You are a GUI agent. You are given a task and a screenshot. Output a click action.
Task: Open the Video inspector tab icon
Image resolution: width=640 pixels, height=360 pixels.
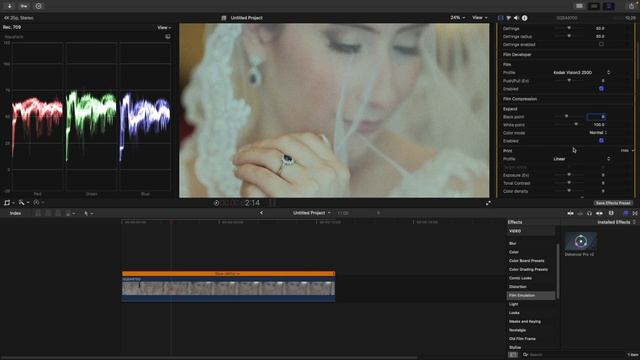pyautogui.click(x=500, y=18)
